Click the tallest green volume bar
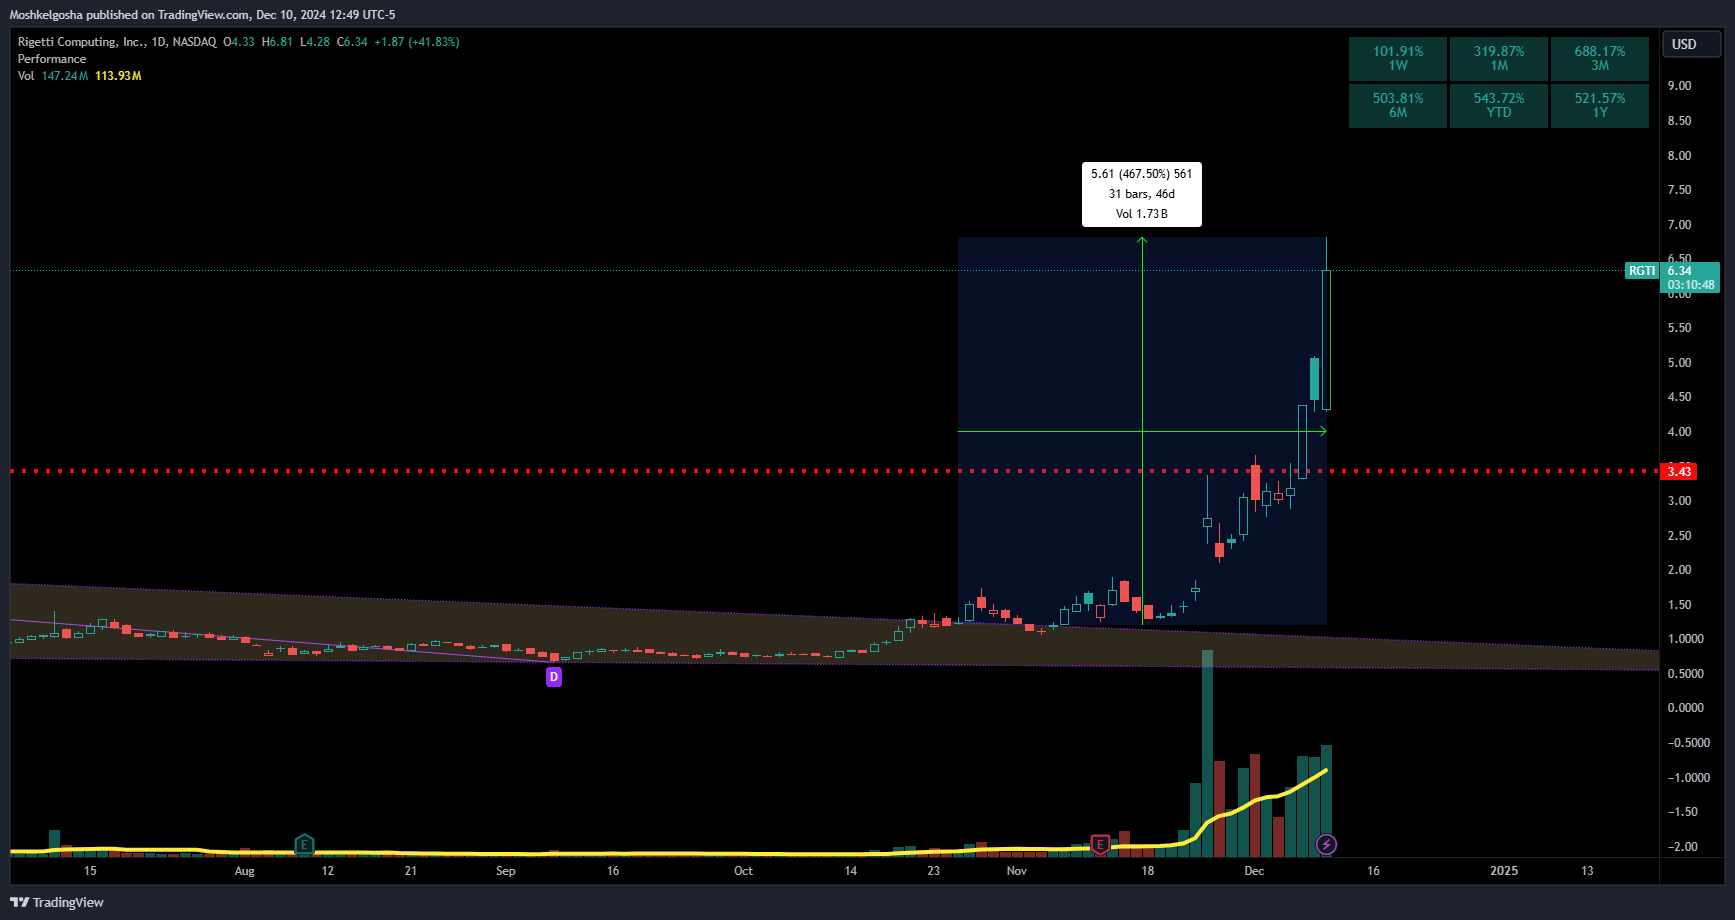The width and height of the screenshot is (1735, 920). click(x=1207, y=753)
